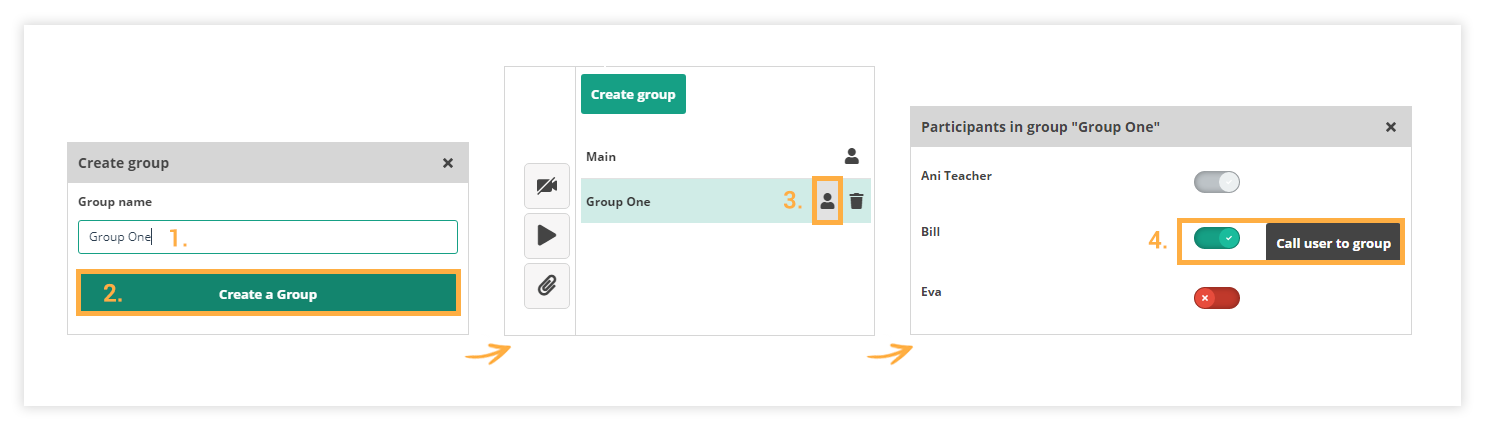The height and width of the screenshot is (431, 1485).
Task: Click the Call user to group tooltip
Action: 1333,243
